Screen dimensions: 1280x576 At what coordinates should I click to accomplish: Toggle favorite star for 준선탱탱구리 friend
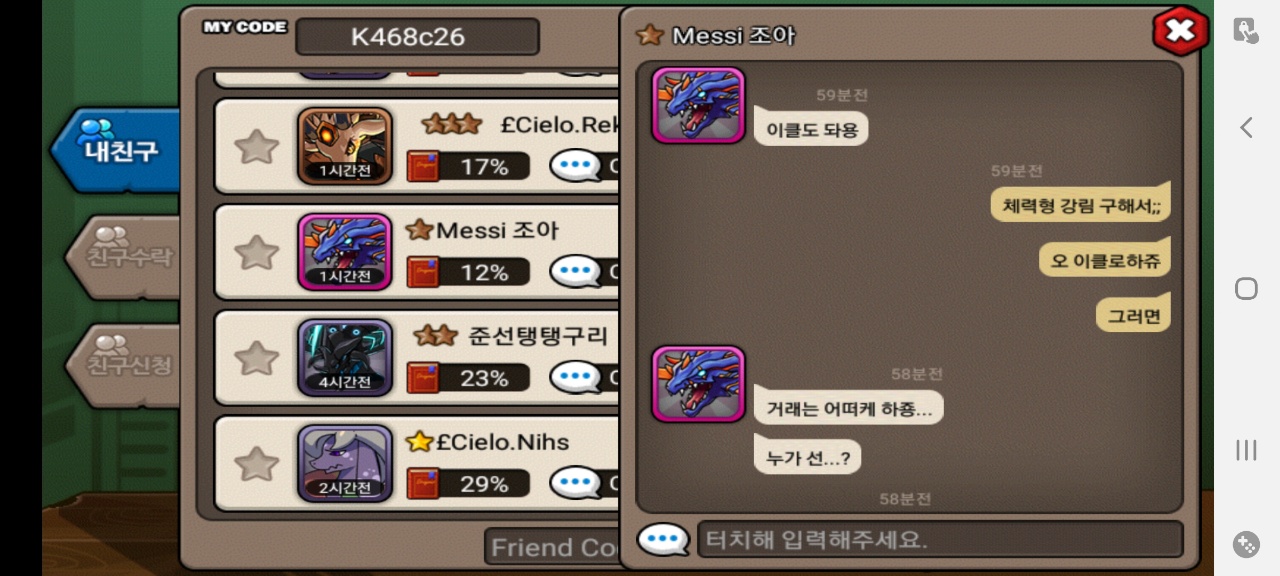pos(257,358)
